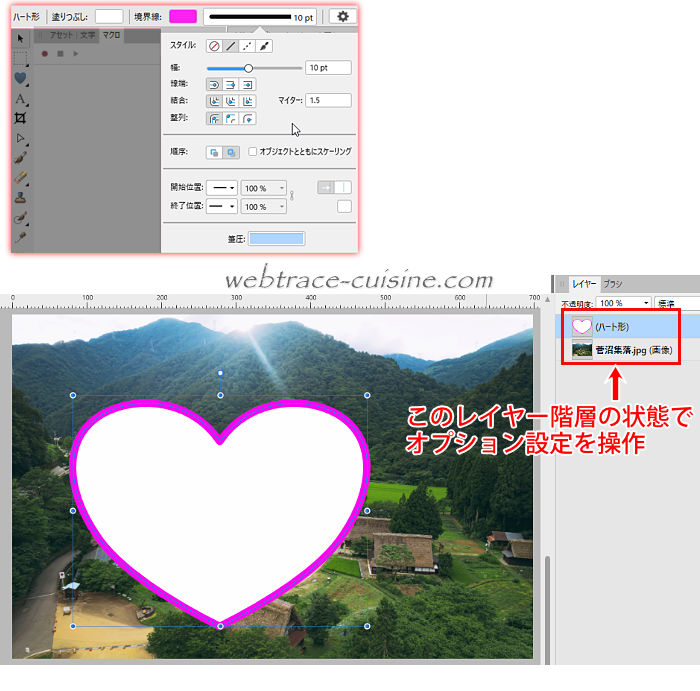Open the gear settings icon in context toolbar

(x=344, y=17)
